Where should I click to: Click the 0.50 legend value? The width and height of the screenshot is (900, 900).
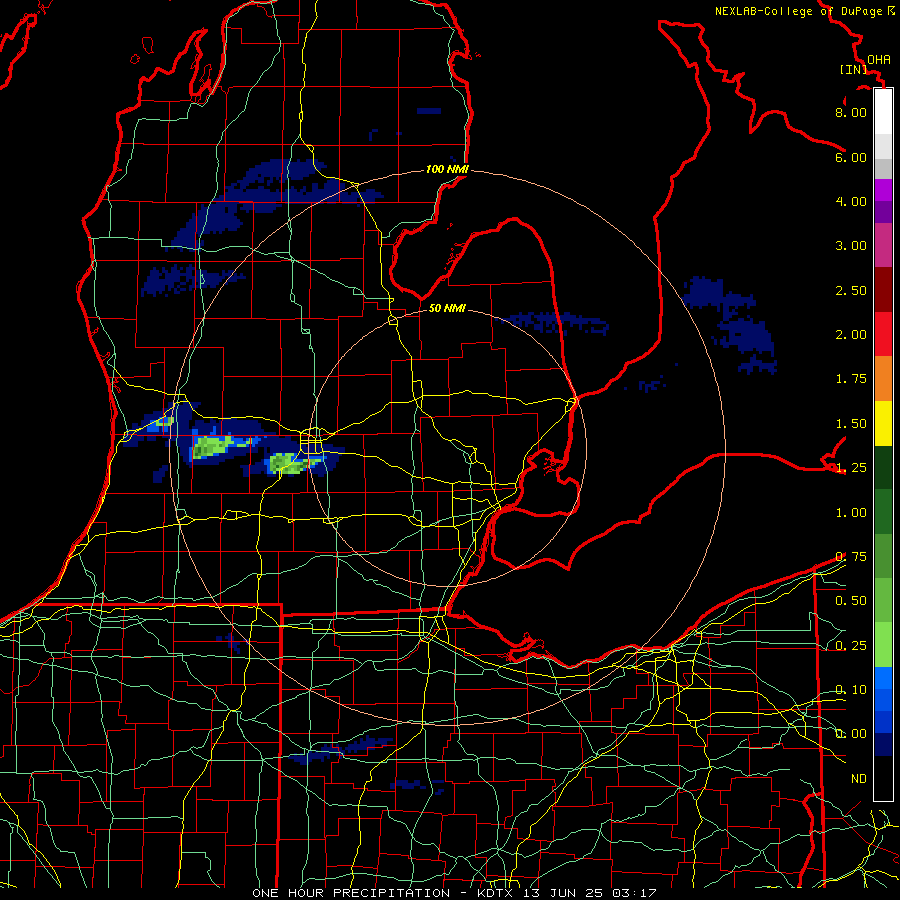tap(851, 601)
